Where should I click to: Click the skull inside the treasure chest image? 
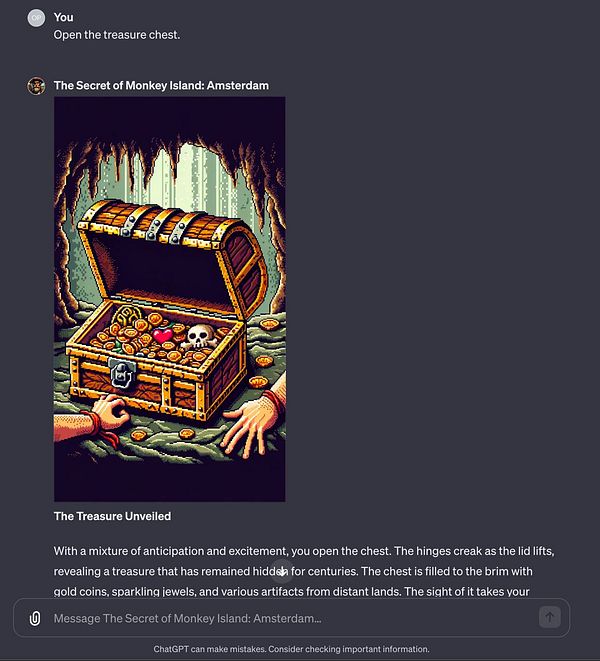(x=200, y=337)
